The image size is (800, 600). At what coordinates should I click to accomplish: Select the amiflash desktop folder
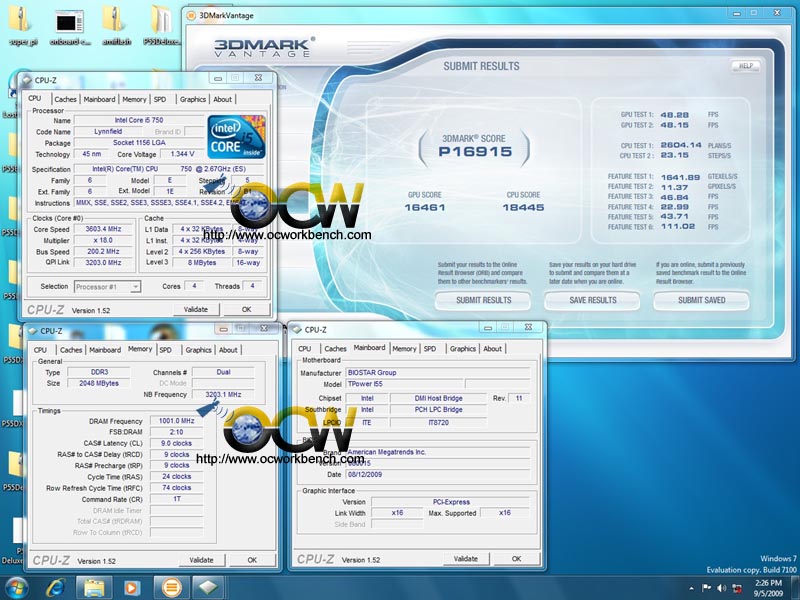click(x=116, y=24)
